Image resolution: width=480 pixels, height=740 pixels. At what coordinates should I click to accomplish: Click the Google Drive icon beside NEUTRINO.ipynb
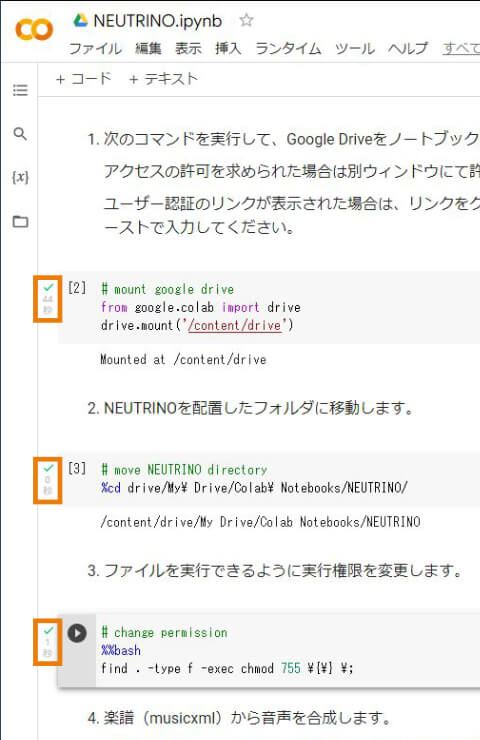tap(81, 20)
